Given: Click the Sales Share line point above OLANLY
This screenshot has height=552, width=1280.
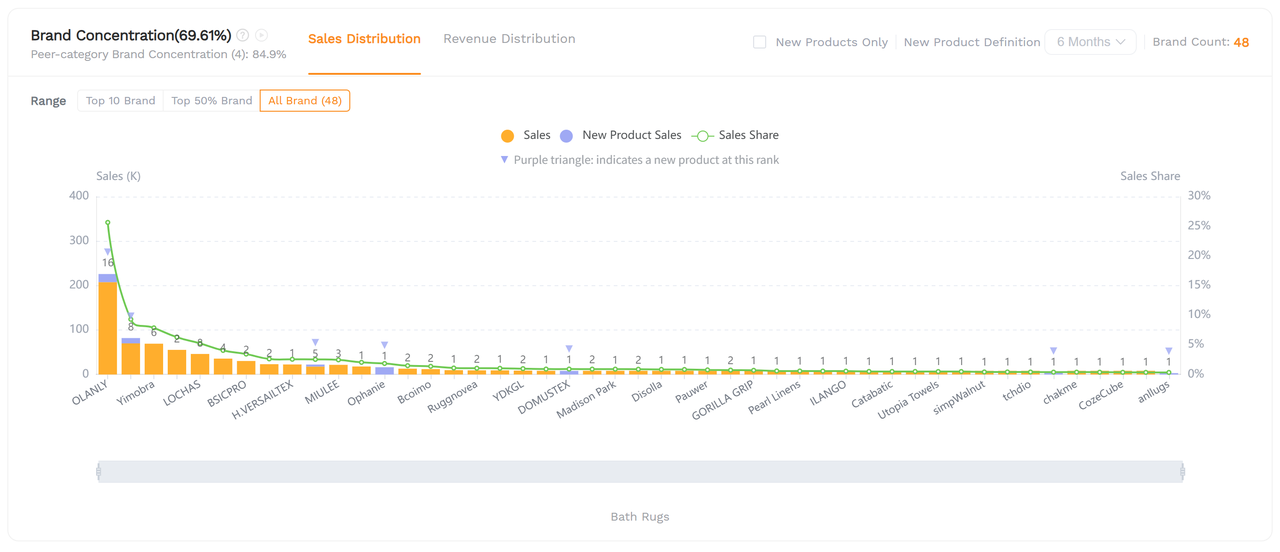Looking at the screenshot, I should click(x=108, y=223).
